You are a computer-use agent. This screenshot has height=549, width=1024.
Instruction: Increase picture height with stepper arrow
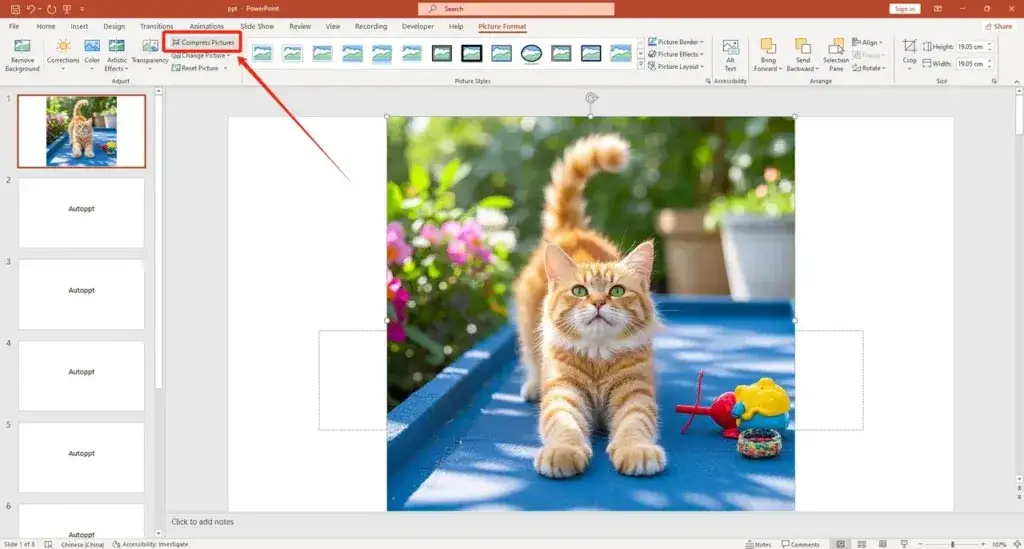[989, 44]
